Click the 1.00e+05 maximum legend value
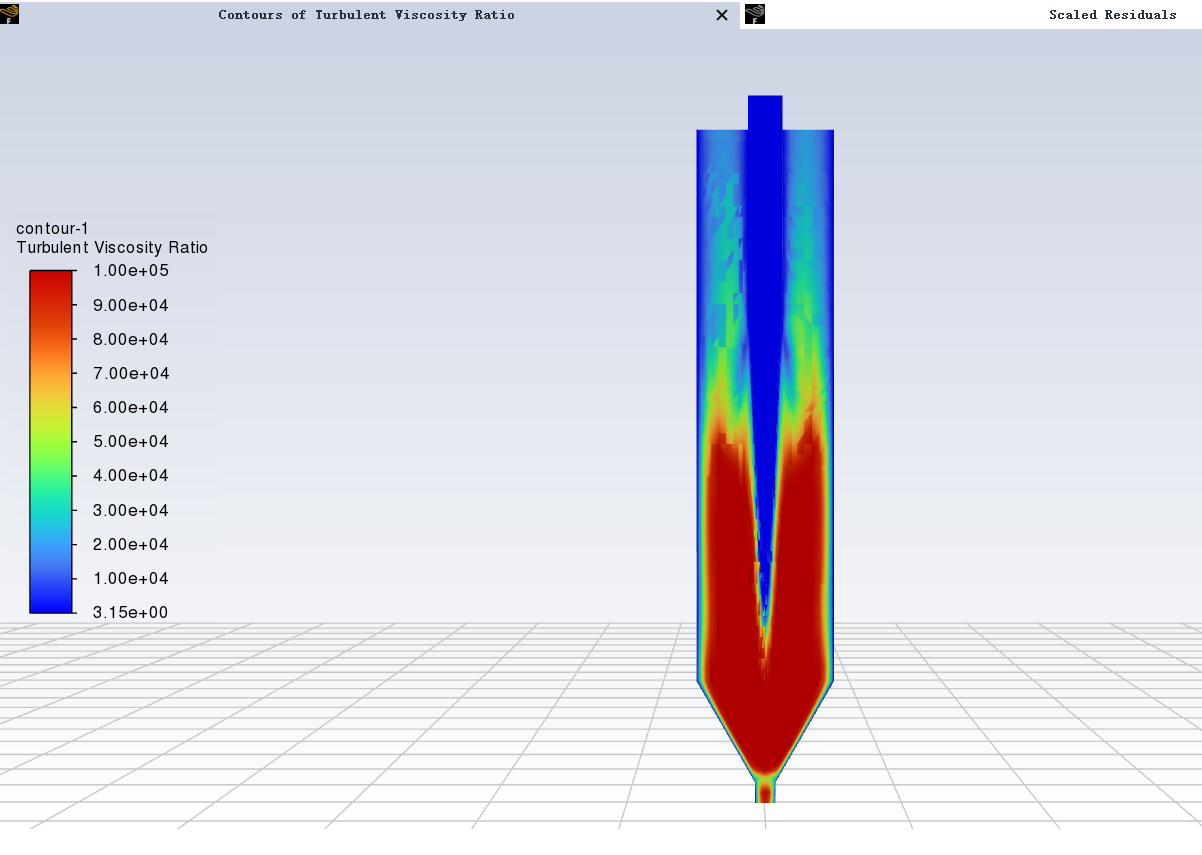The image size is (1202, 855). [131, 271]
